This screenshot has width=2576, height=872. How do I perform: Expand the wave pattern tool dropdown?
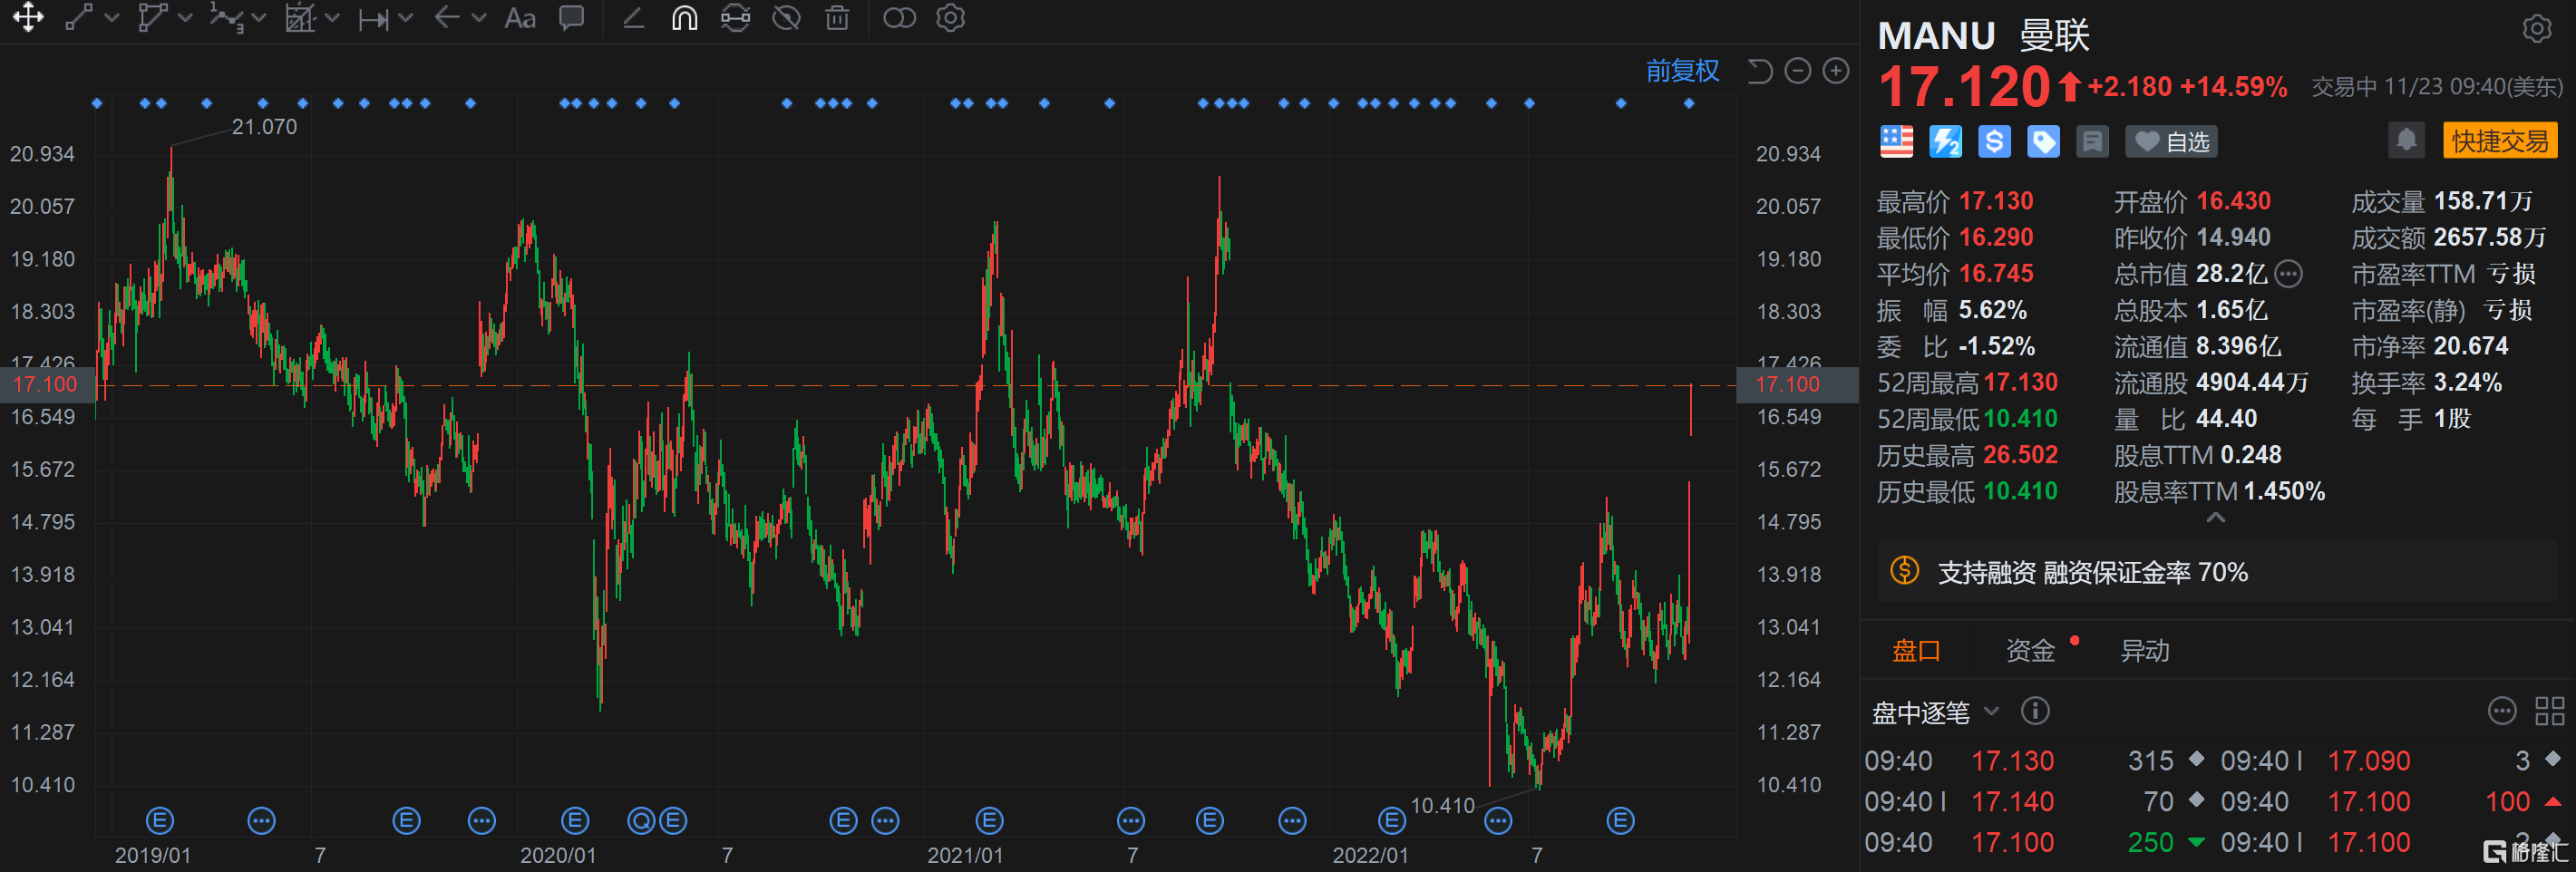[x=259, y=18]
